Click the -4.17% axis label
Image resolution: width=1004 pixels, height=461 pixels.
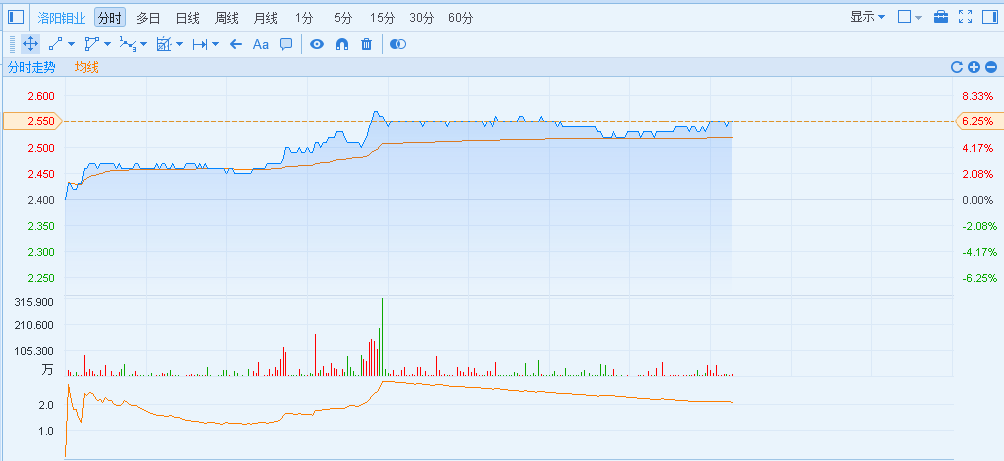(980, 252)
